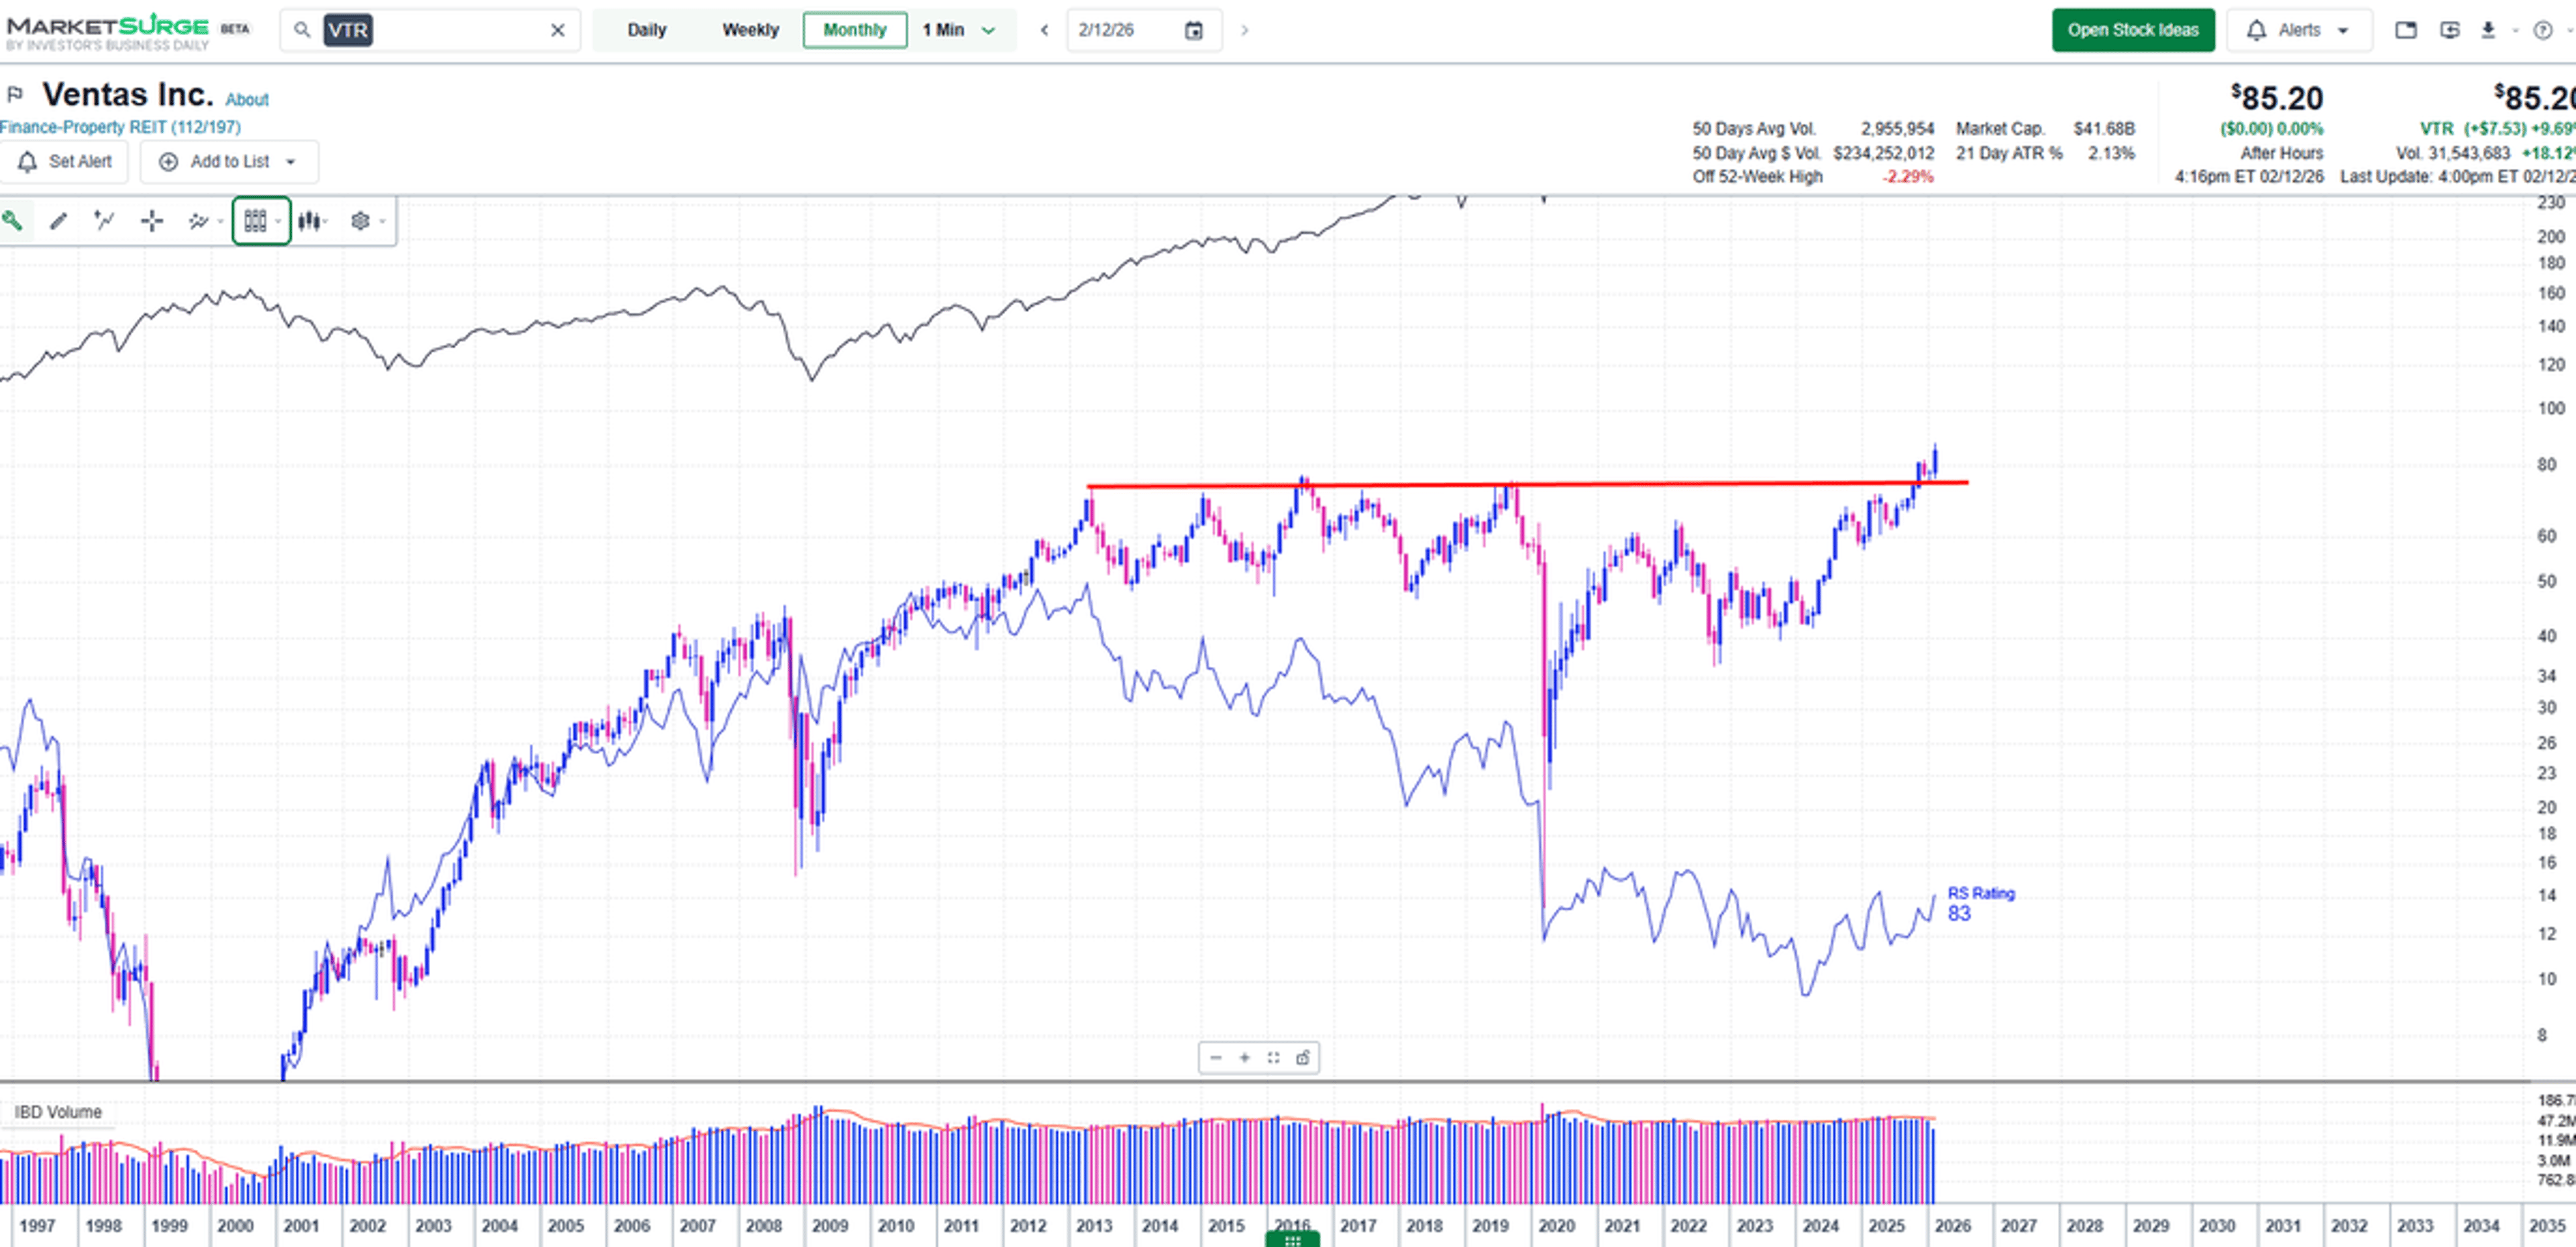
Task: Switch to the Weekly timeframe
Action: (x=750, y=30)
